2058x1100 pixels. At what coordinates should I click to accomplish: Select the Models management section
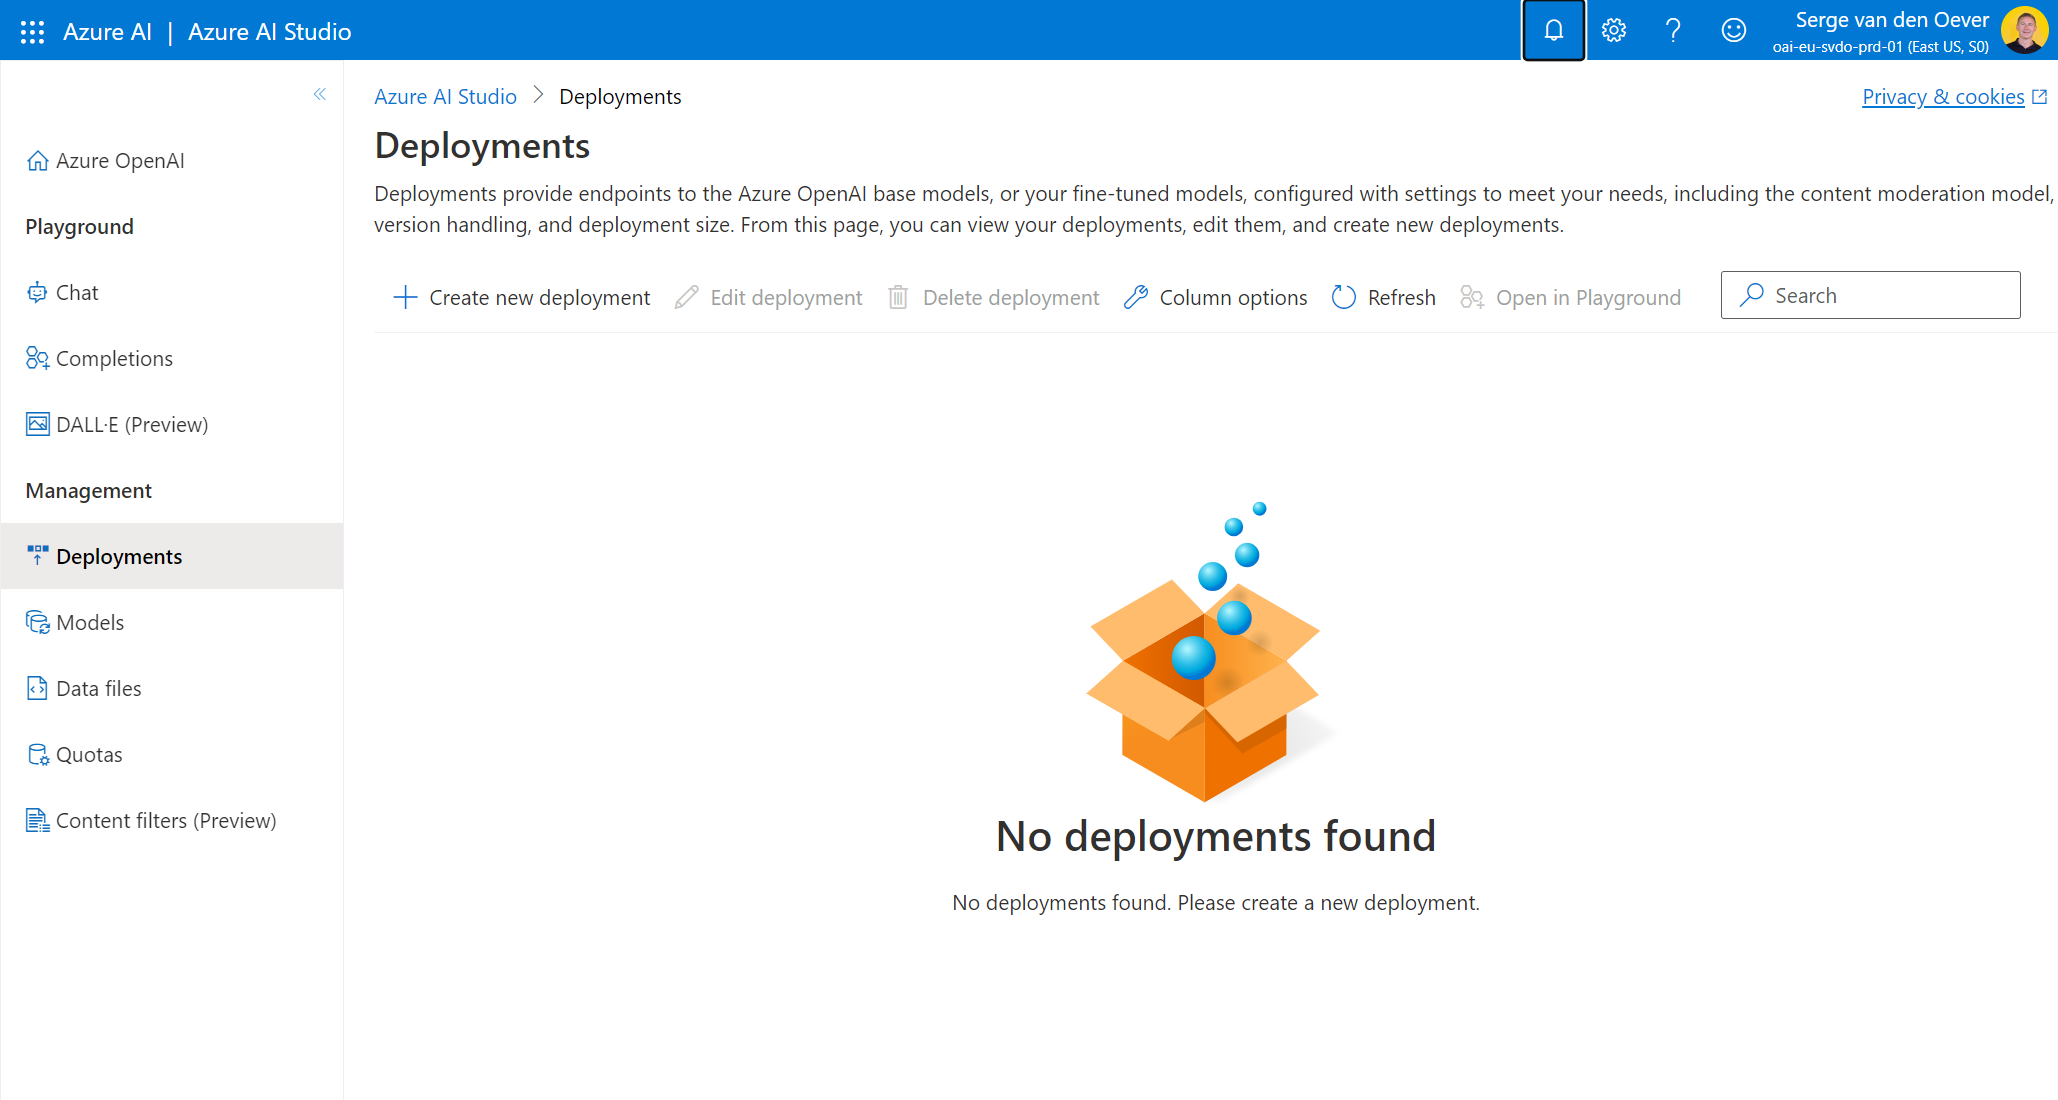90,621
